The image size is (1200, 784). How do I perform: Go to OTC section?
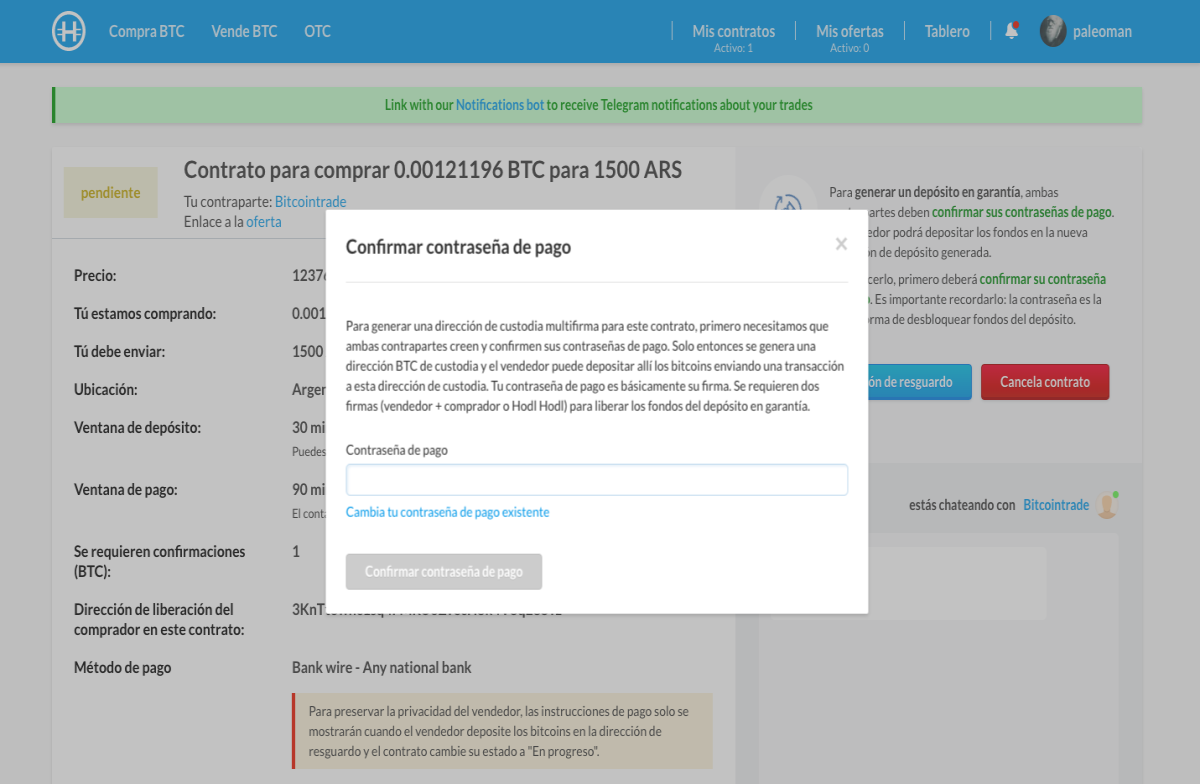(317, 31)
